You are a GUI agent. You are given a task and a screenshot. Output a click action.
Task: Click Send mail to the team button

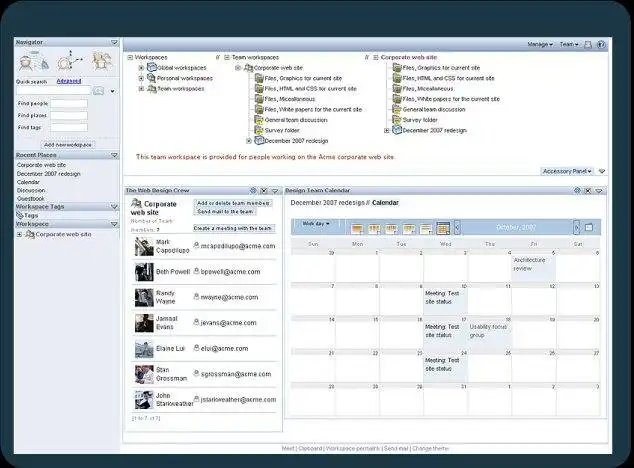[225, 212]
